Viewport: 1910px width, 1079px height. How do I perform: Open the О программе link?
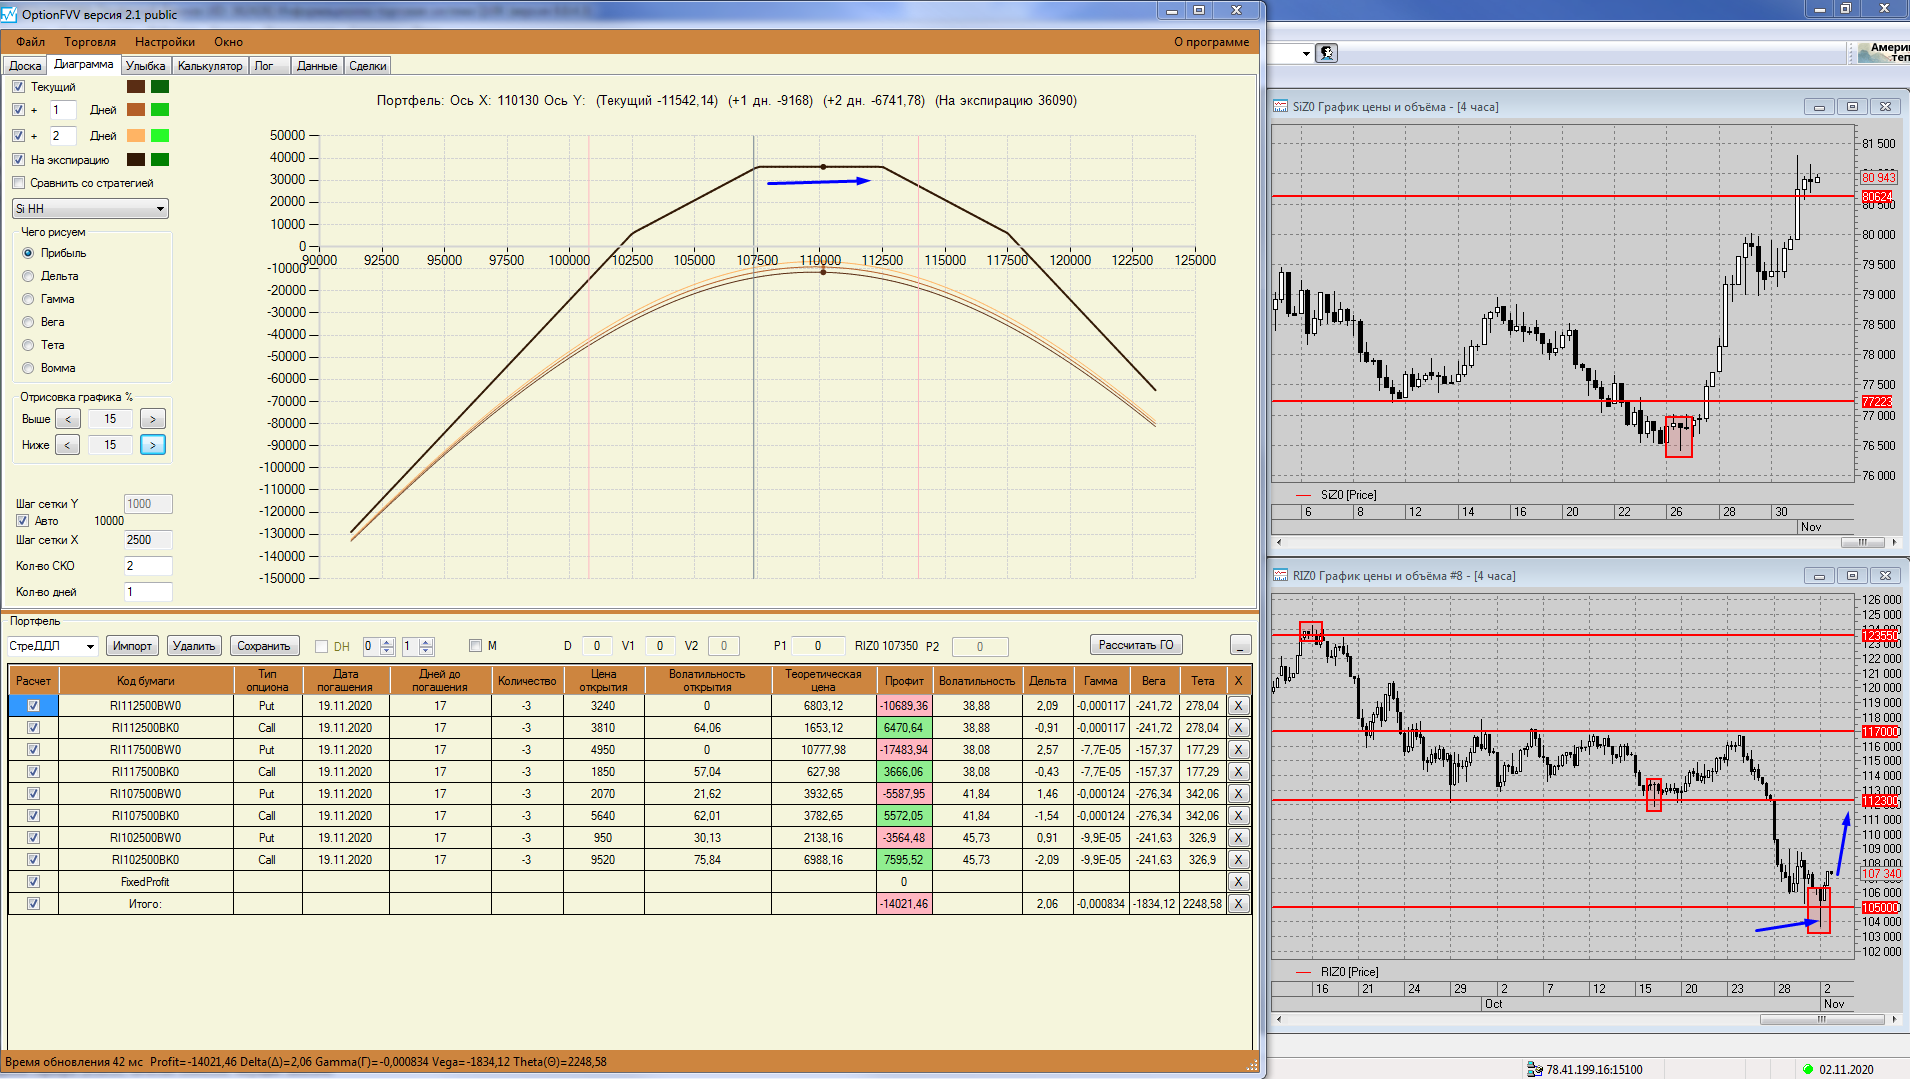coord(1211,42)
